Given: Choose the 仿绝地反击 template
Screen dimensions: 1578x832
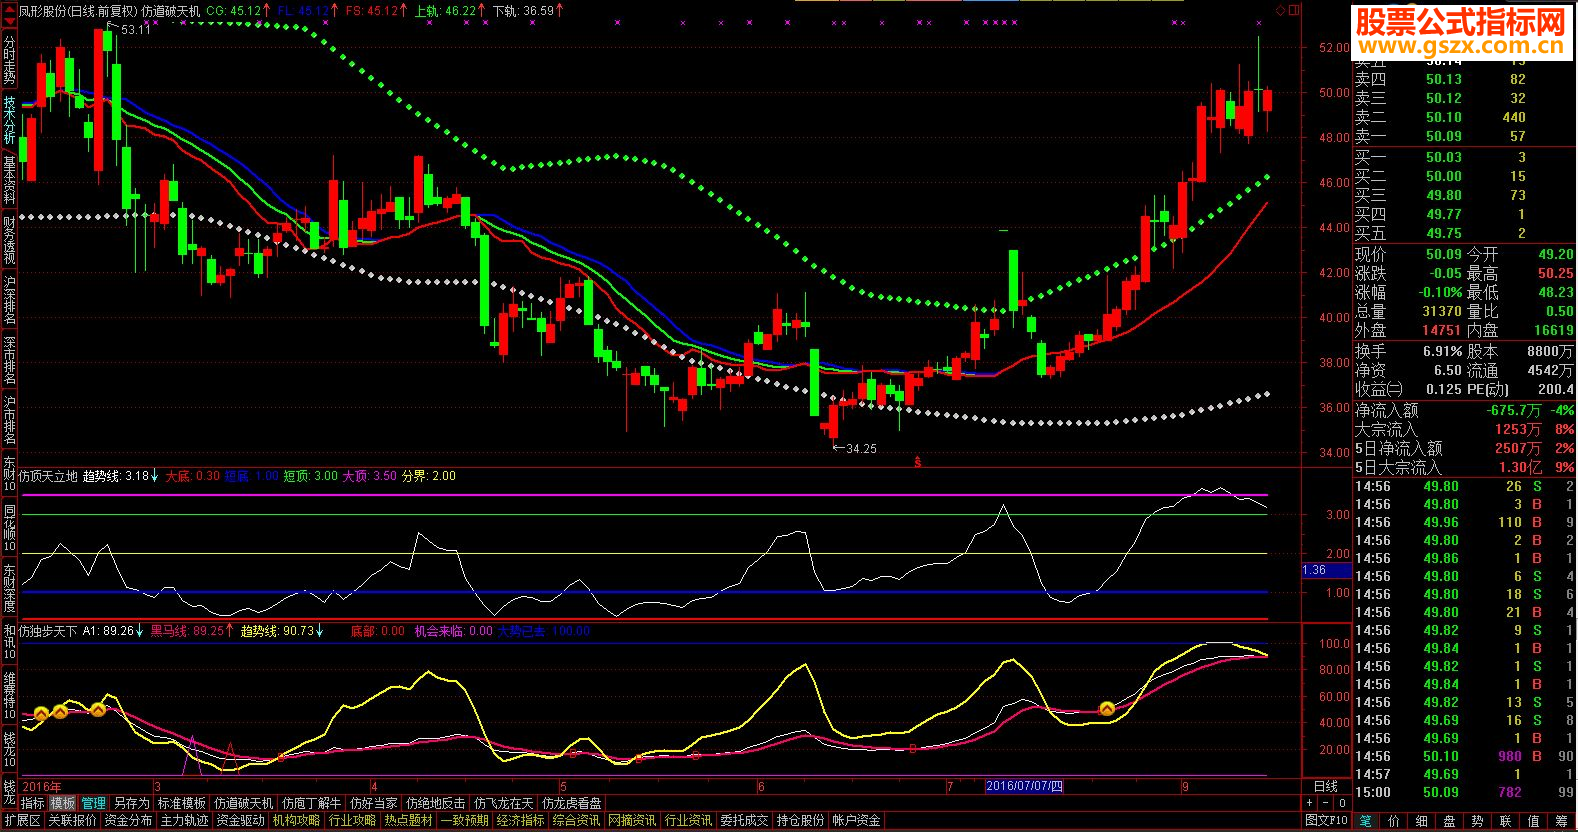Looking at the screenshot, I should [x=435, y=803].
